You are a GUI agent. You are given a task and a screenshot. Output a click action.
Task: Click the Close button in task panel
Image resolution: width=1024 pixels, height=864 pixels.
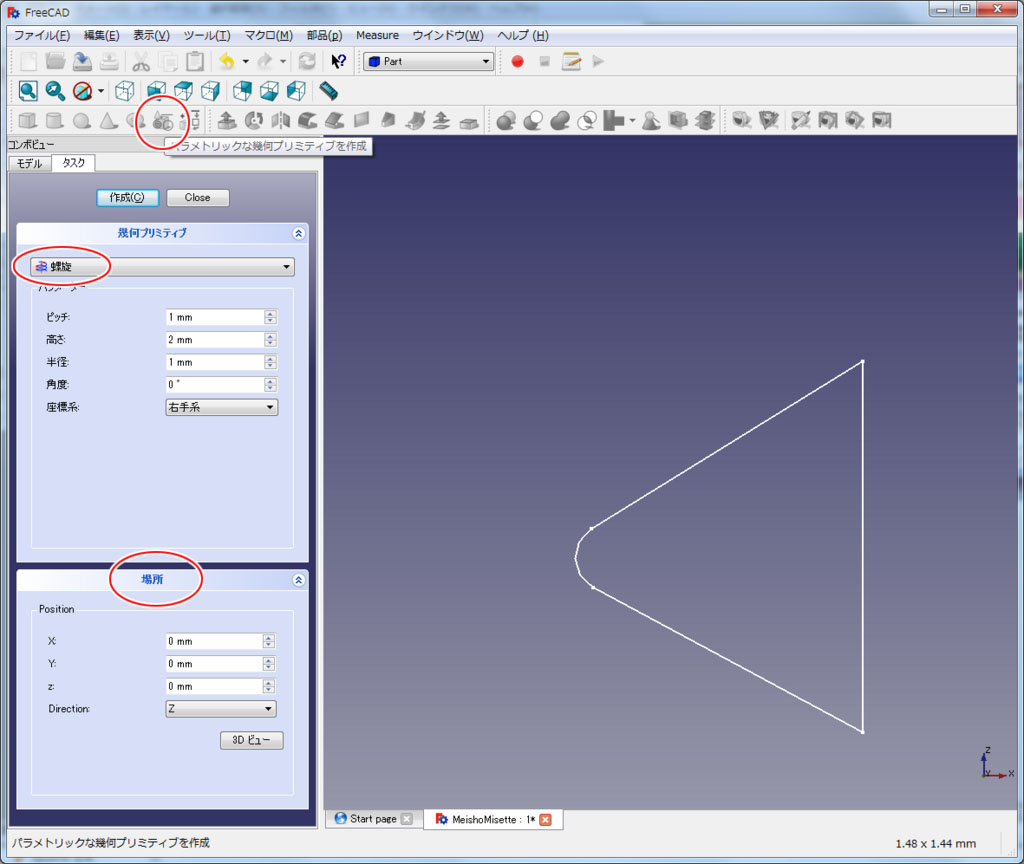[x=197, y=197]
